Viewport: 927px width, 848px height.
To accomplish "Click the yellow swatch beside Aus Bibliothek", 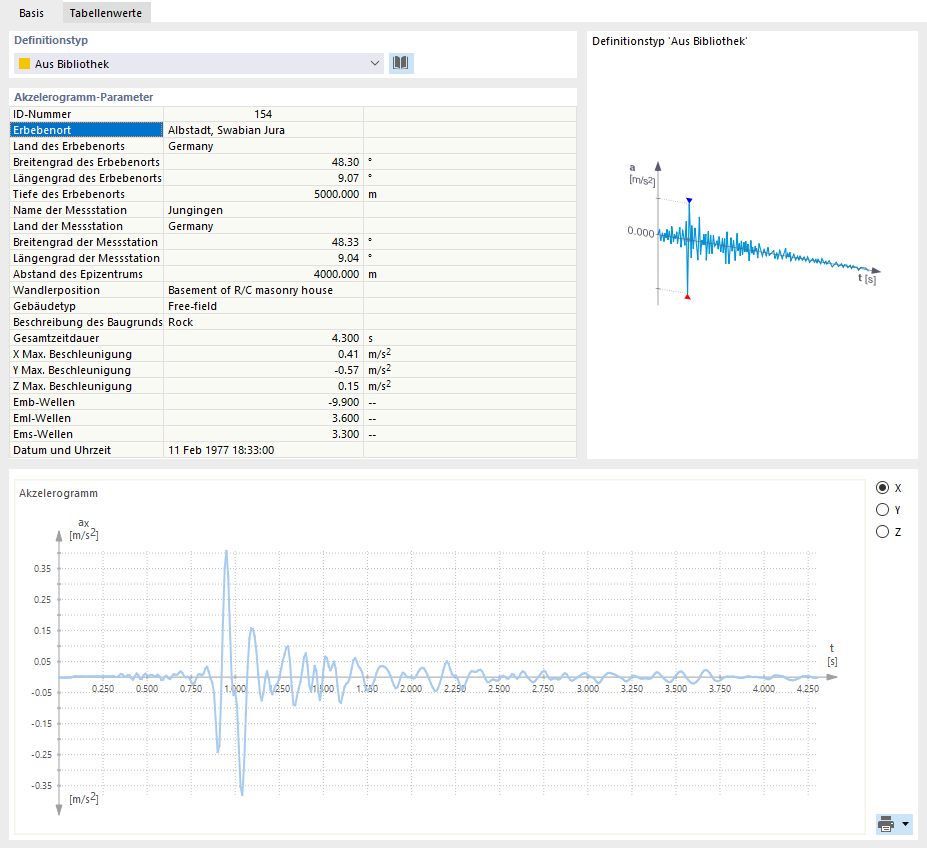I will (x=24, y=64).
